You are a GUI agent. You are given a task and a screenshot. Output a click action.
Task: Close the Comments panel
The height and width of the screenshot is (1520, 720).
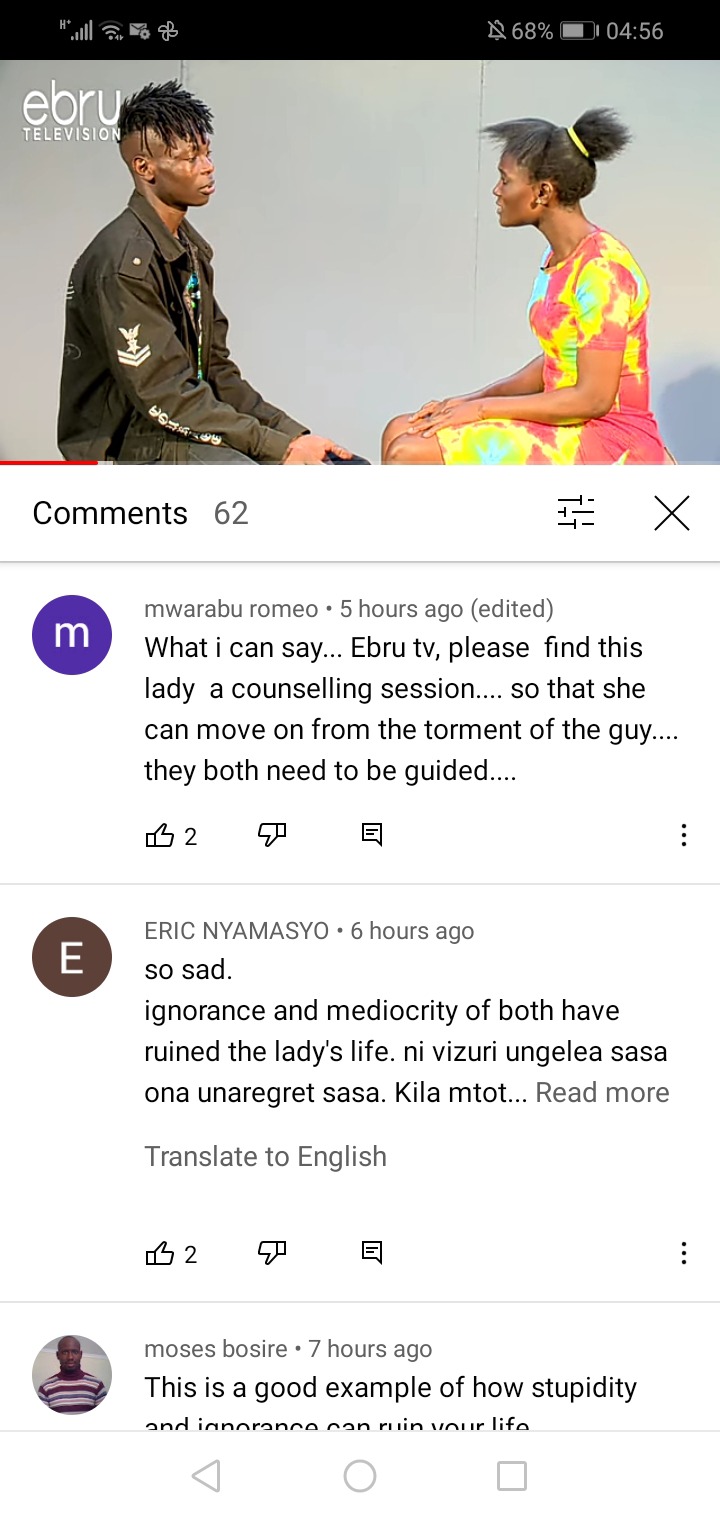672,513
